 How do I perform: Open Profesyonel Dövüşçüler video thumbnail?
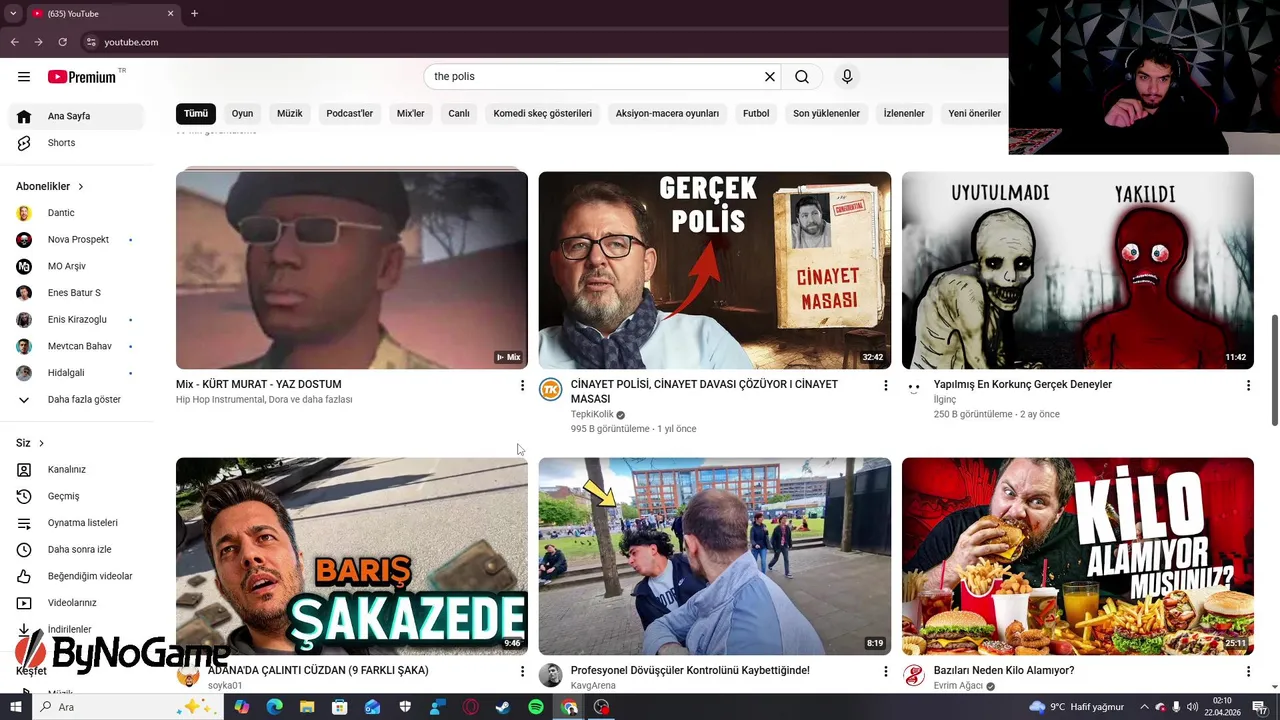(715, 556)
